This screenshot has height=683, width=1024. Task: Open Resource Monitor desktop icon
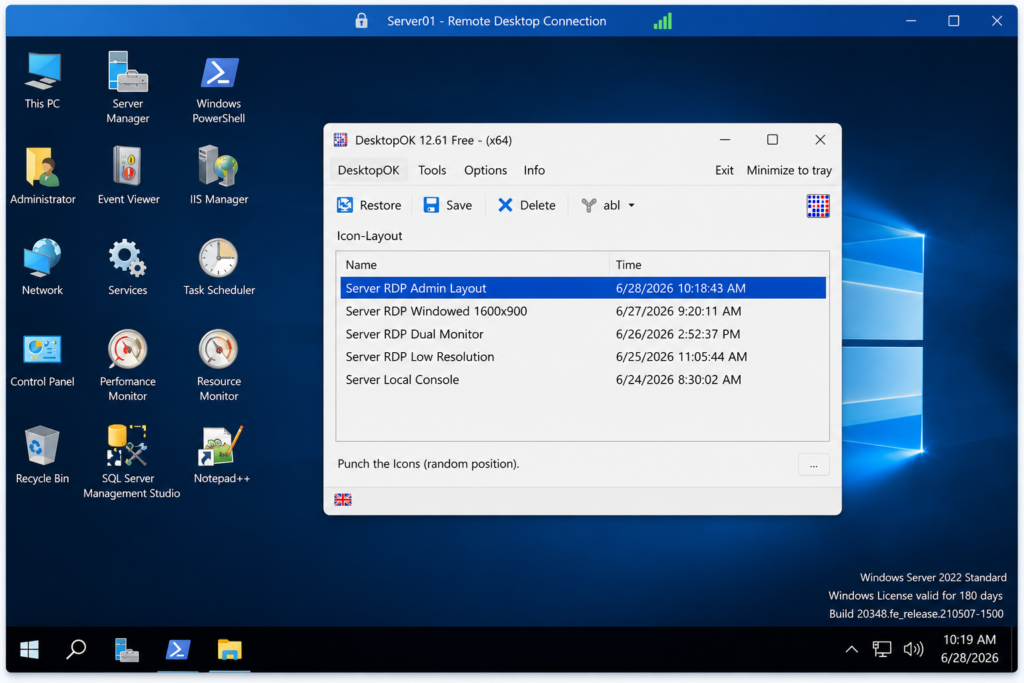219,366
